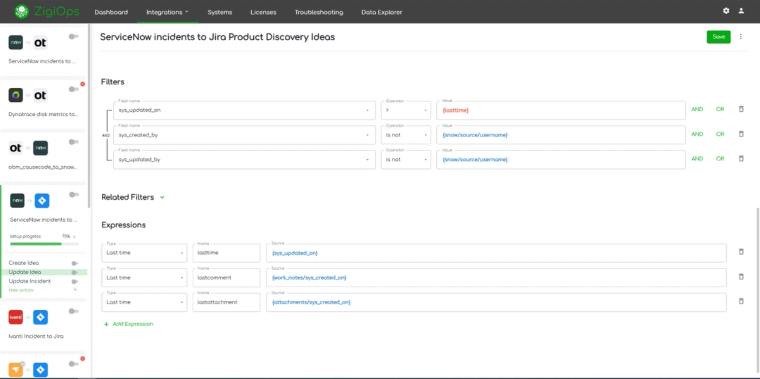The height and width of the screenshot is (379, 760).
Task: Toggle the first ServiceNow incidents integration switch
Action: (74, 36)
